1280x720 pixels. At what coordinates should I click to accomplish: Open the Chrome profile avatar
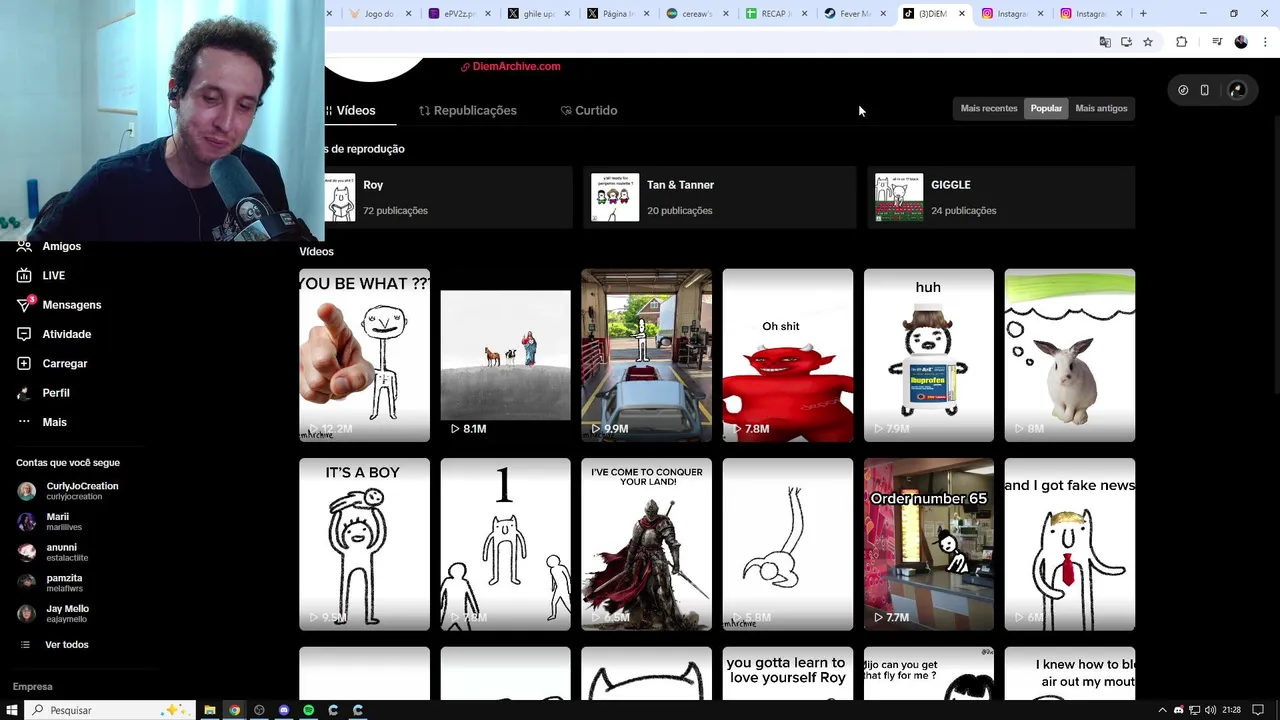point(1241,42)
